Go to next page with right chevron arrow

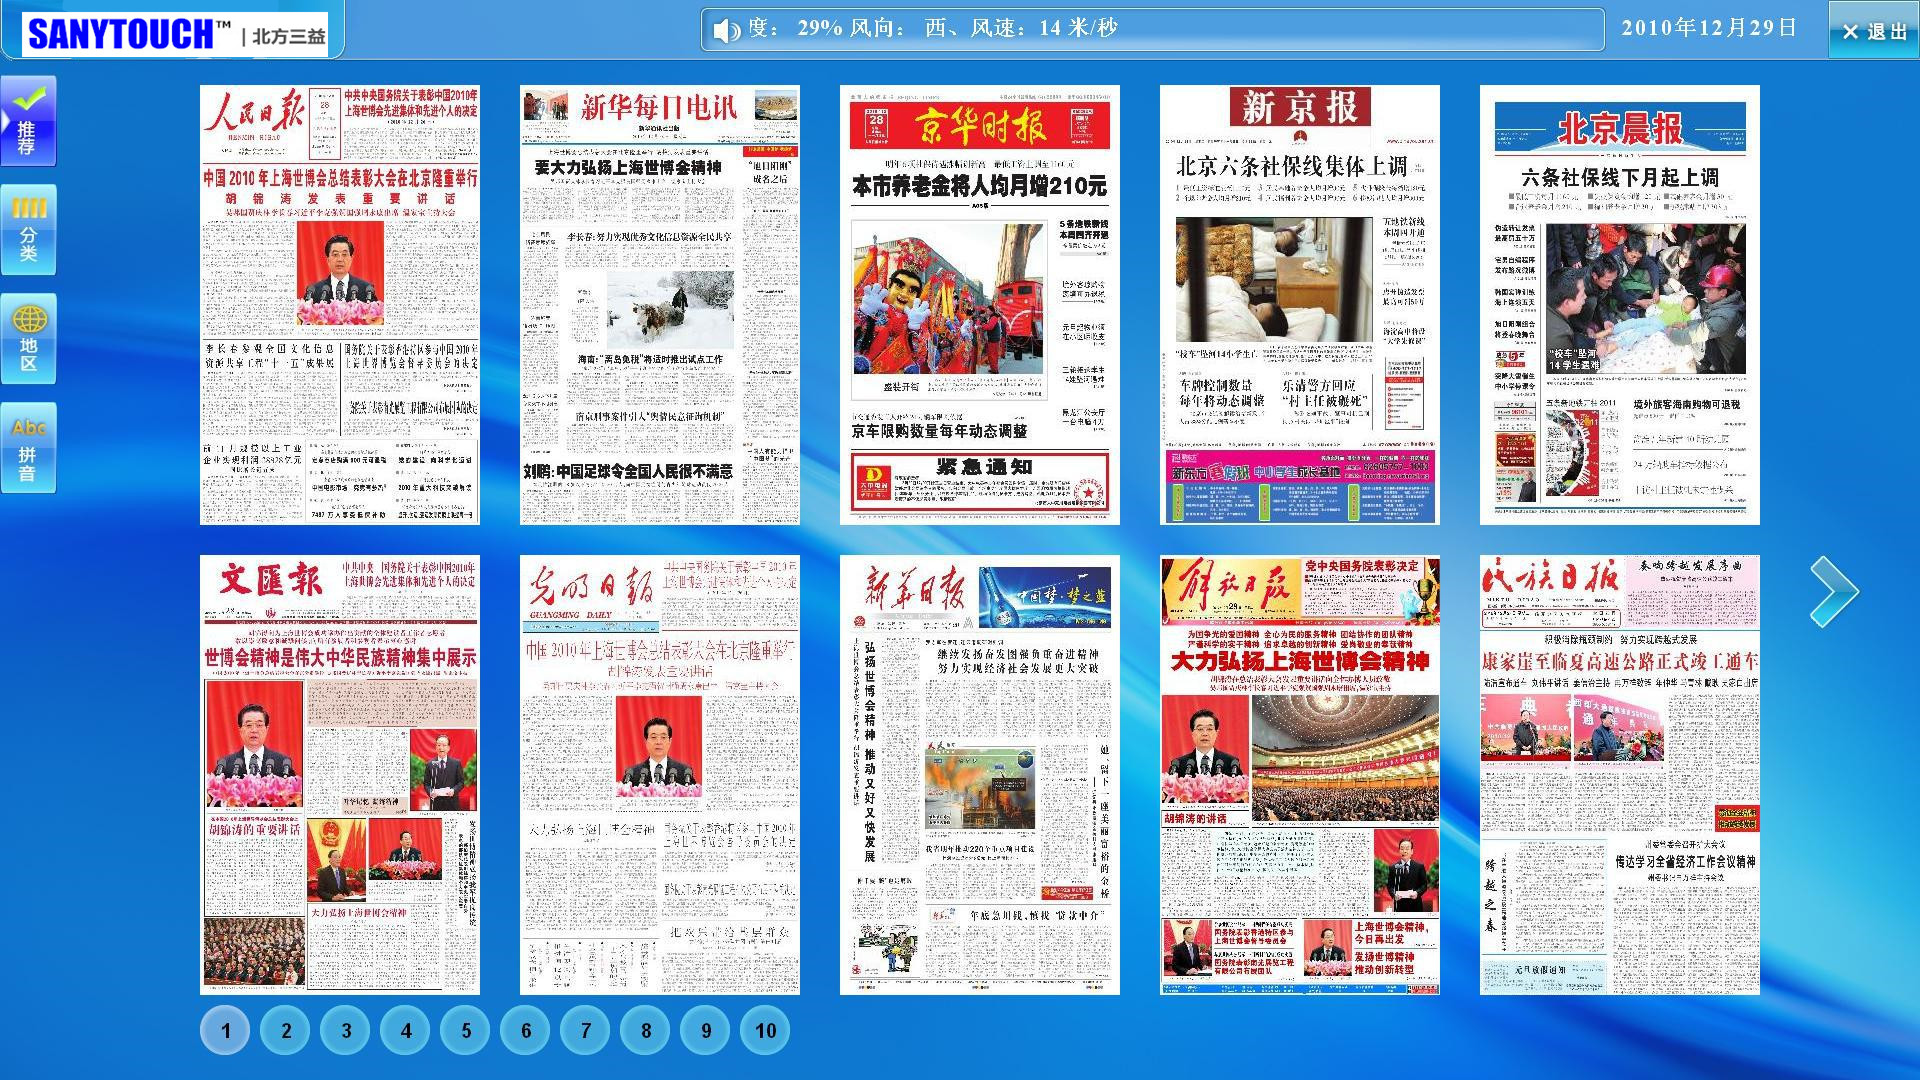pos(1834,592)
